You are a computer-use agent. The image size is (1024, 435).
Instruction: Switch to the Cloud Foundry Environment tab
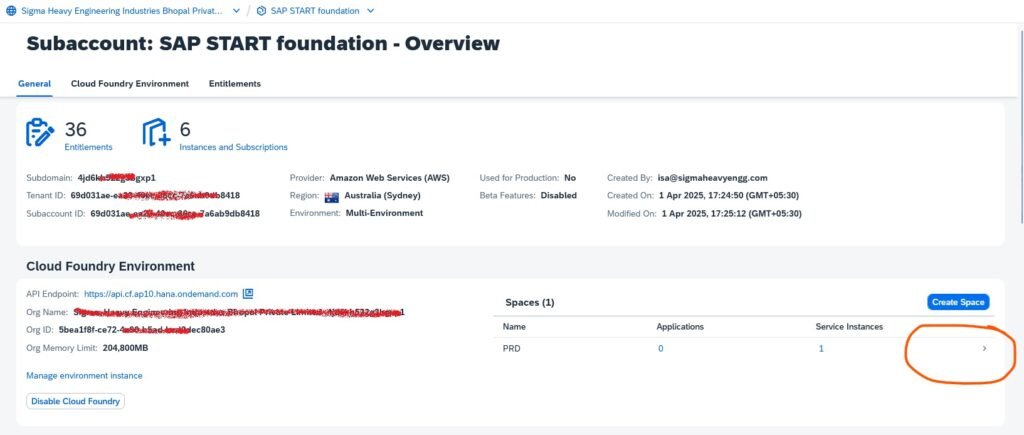(x=130, y=84)
